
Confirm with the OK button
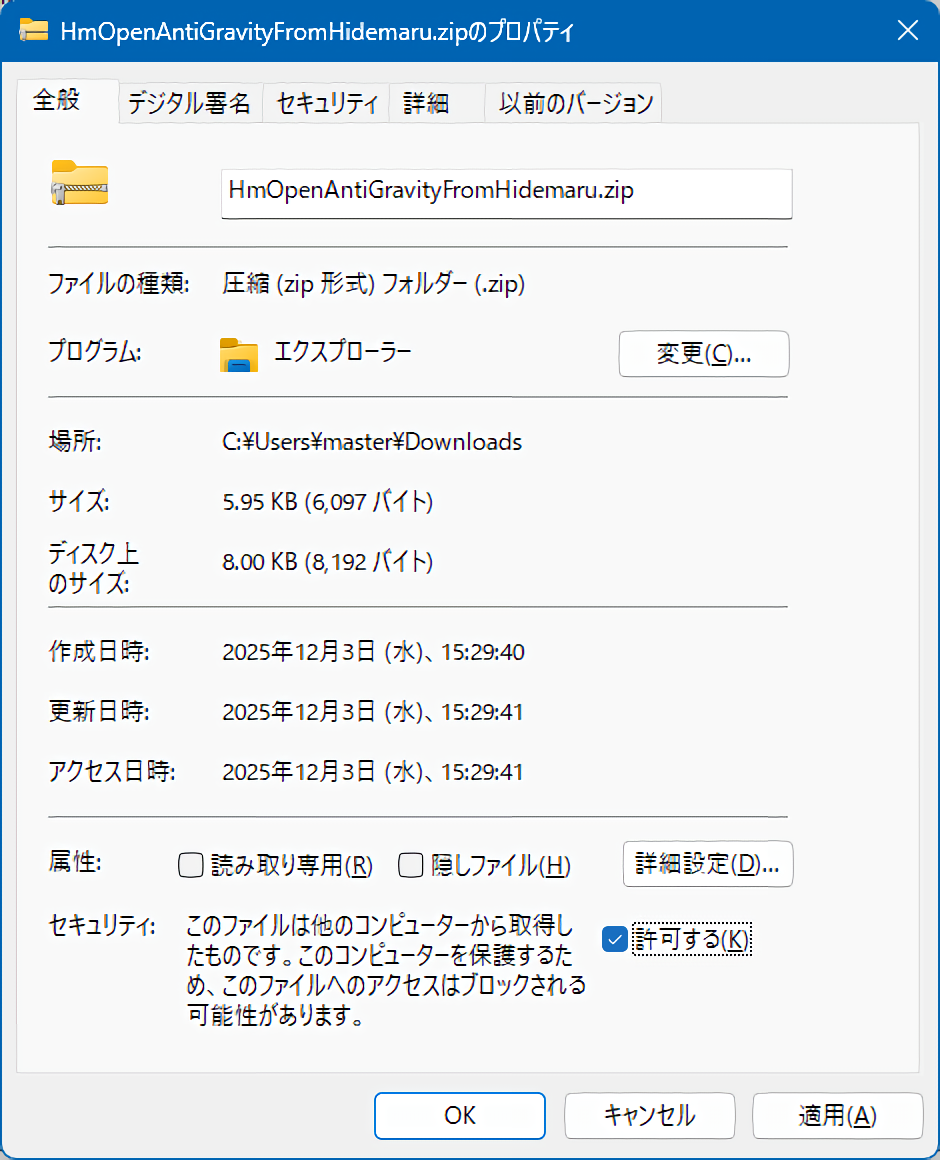460,1115
